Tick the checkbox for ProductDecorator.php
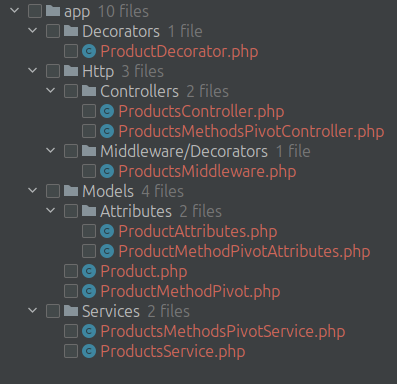This screenshot has height=384, width=397. click(71, 51)
